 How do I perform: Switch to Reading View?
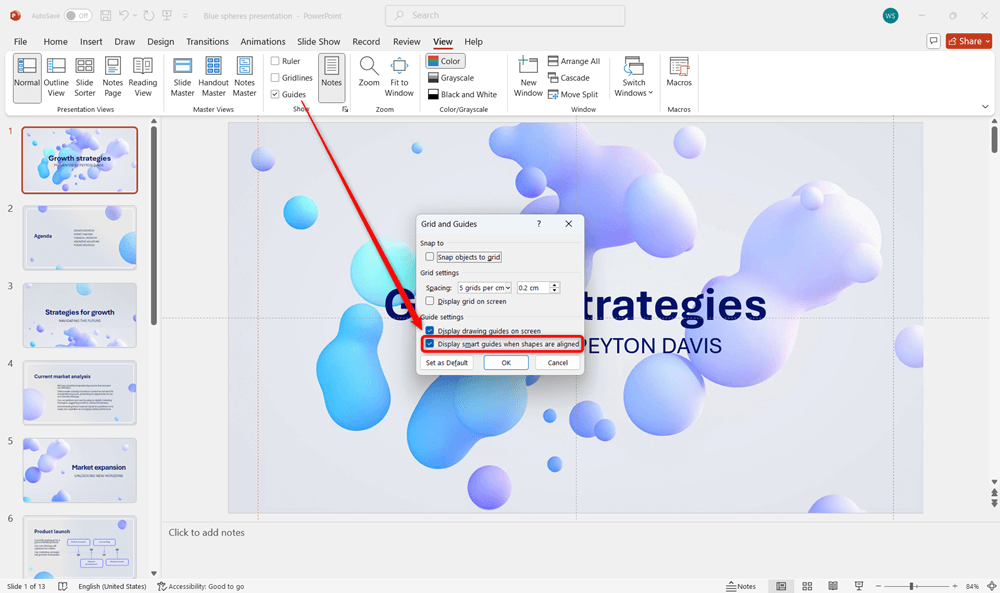point(142,73)
